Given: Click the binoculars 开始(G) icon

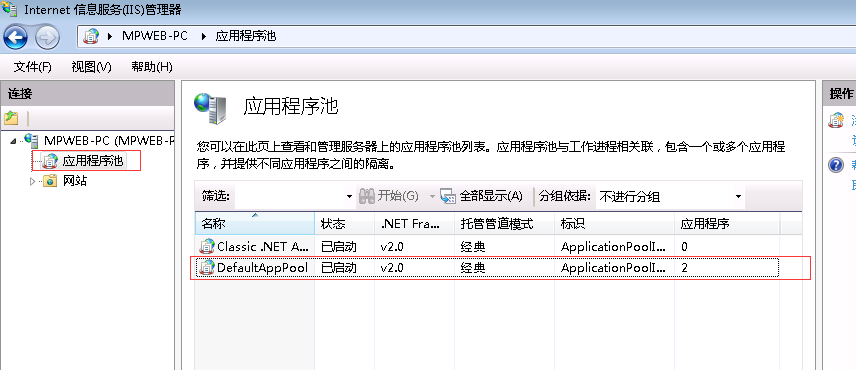Looking at the screenshot, I should [366, 196].
